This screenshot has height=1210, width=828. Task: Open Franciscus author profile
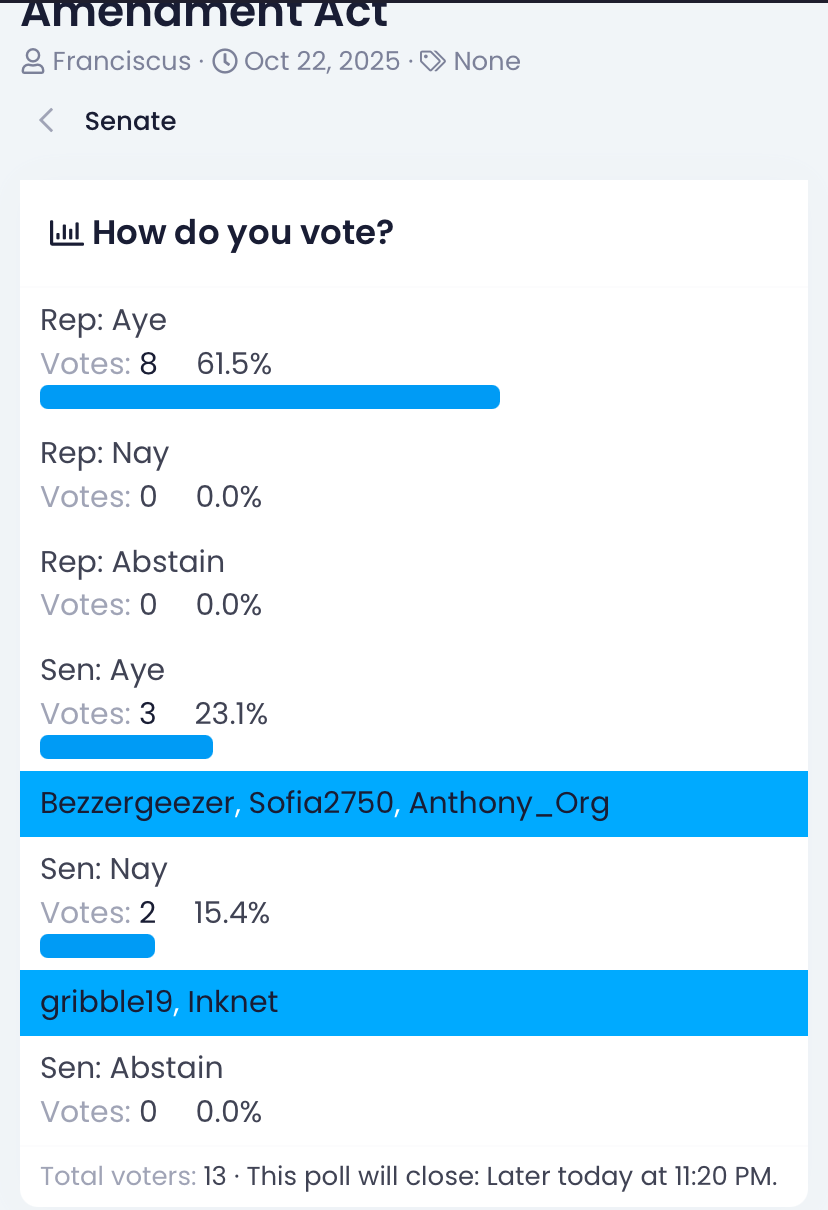pyautogui.click(x=121, y=62)
